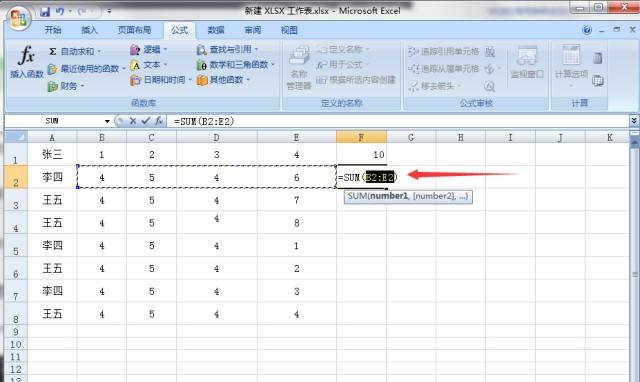Cancel the formula entry with X button
The width and height of the screenshot is (640, 382).
(x=133, y=121)
